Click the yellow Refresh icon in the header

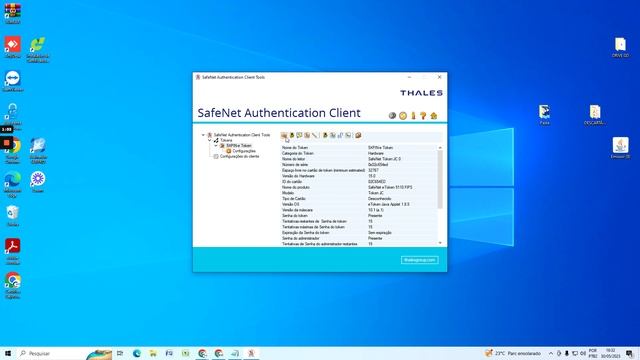tap(403, 116)
